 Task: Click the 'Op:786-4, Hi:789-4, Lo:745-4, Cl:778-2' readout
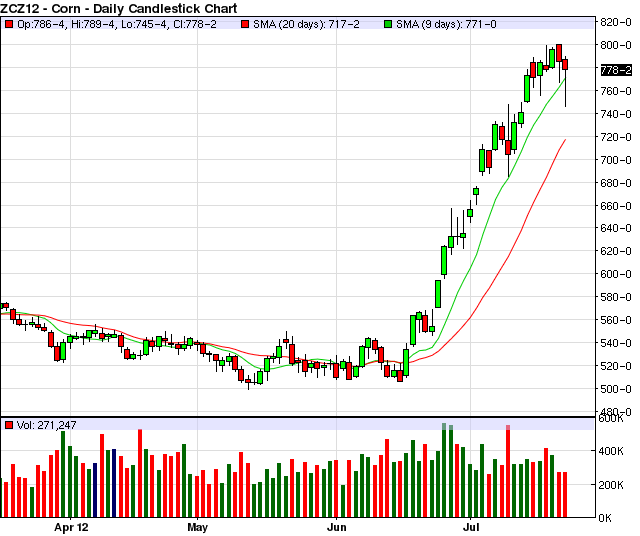click(x=117, y=24)
